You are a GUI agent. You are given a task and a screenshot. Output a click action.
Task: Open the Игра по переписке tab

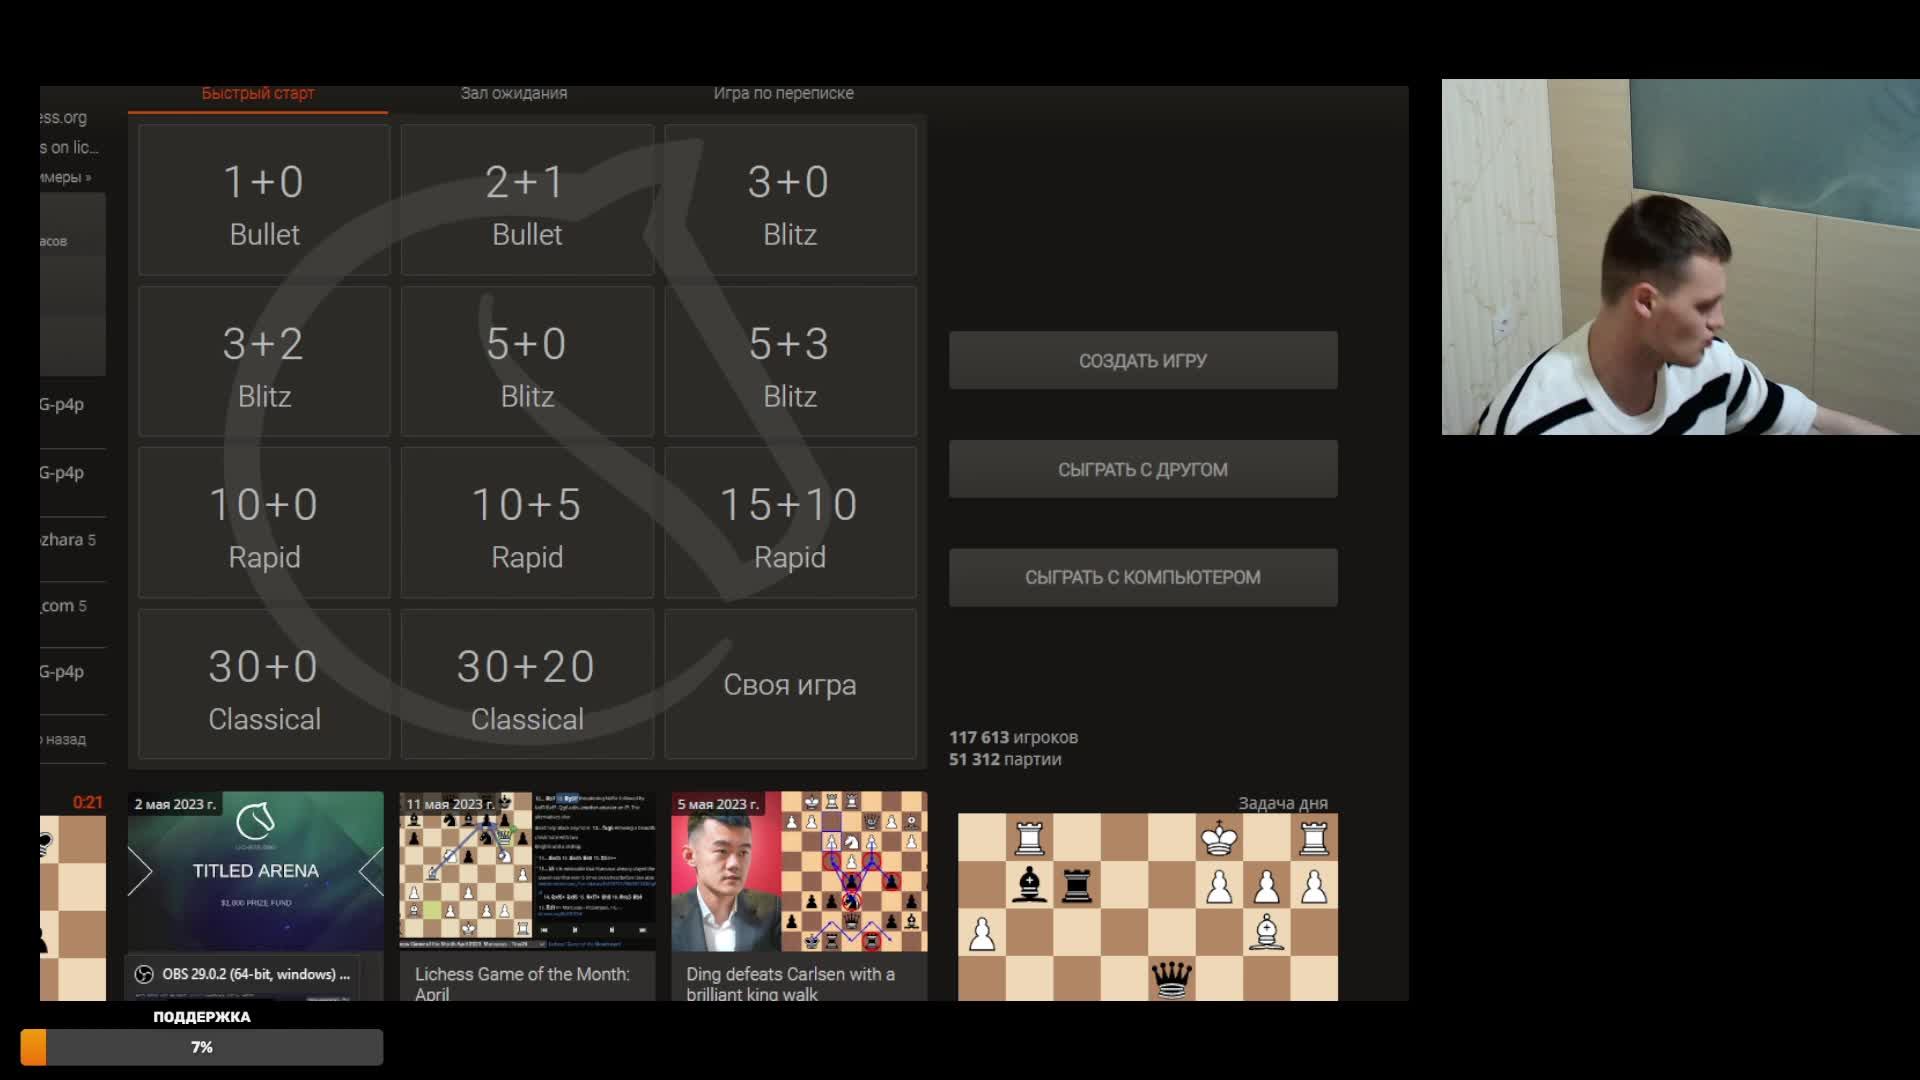tap(783, 93)
